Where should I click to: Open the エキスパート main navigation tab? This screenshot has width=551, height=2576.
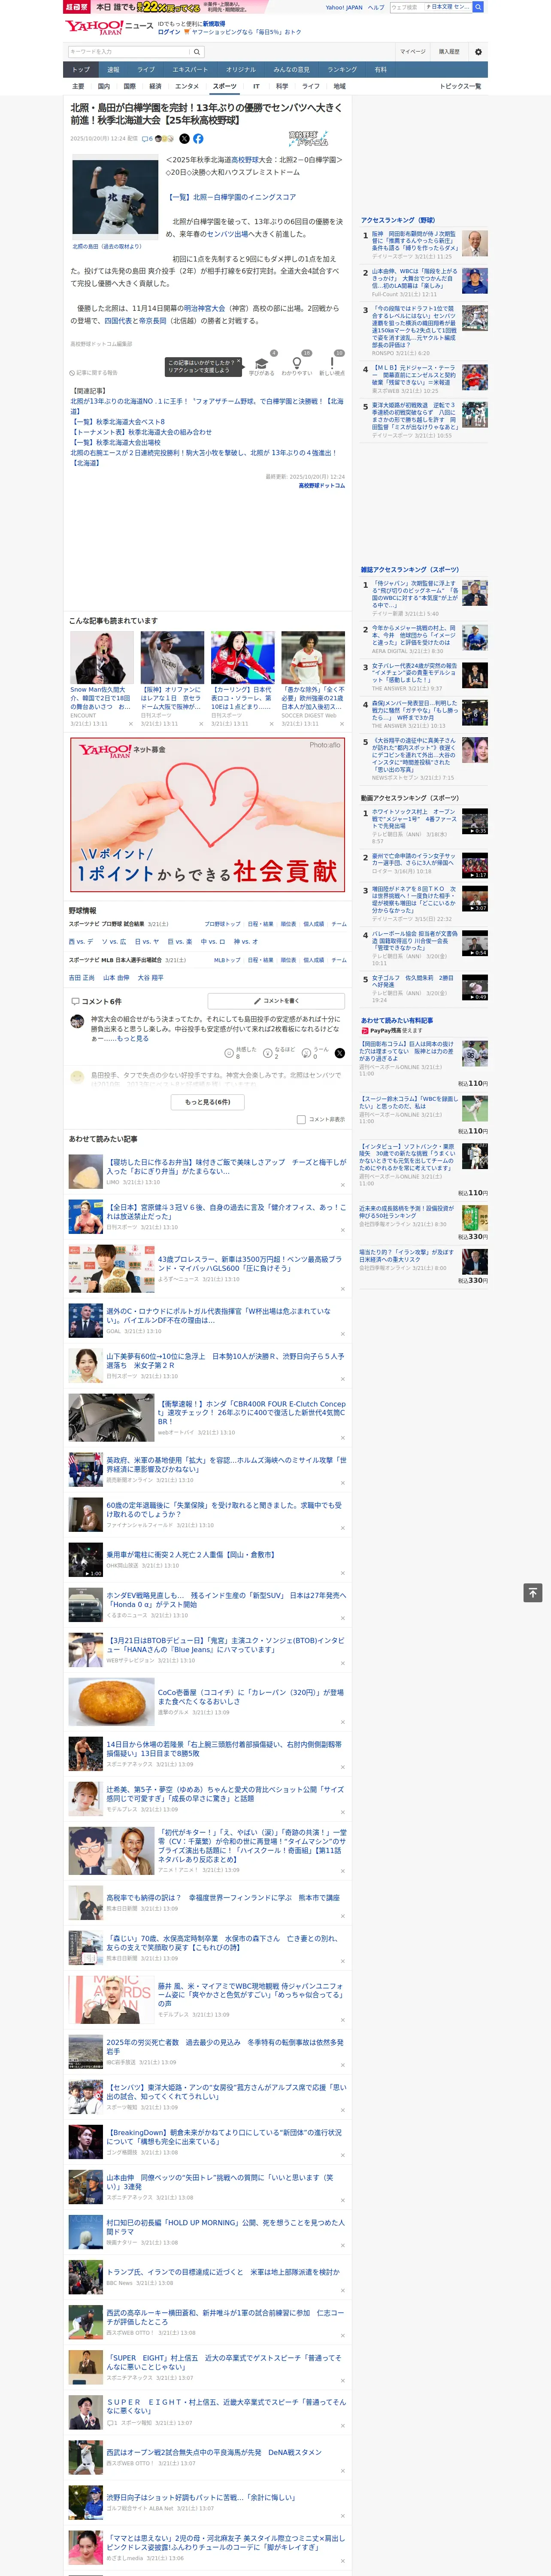[x=190, y=70]
